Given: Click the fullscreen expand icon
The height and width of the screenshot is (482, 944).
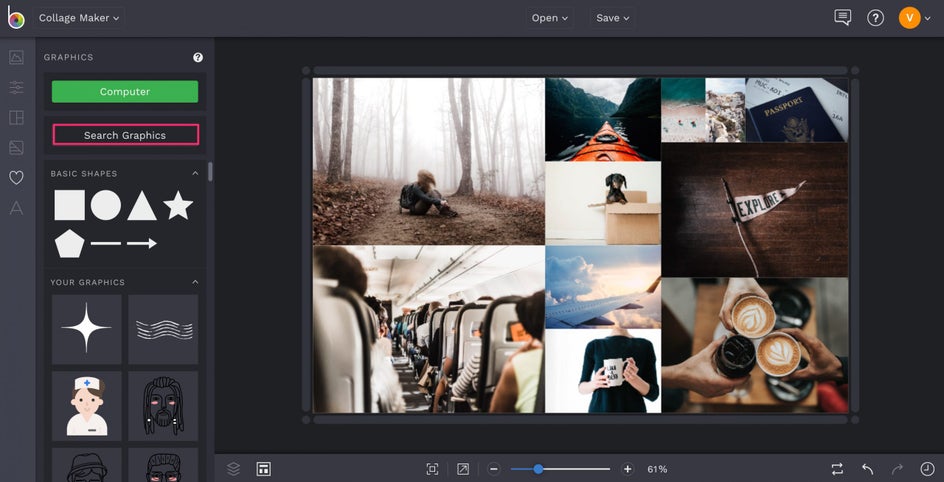Looking at the screenshot, I should click(462, 469).
